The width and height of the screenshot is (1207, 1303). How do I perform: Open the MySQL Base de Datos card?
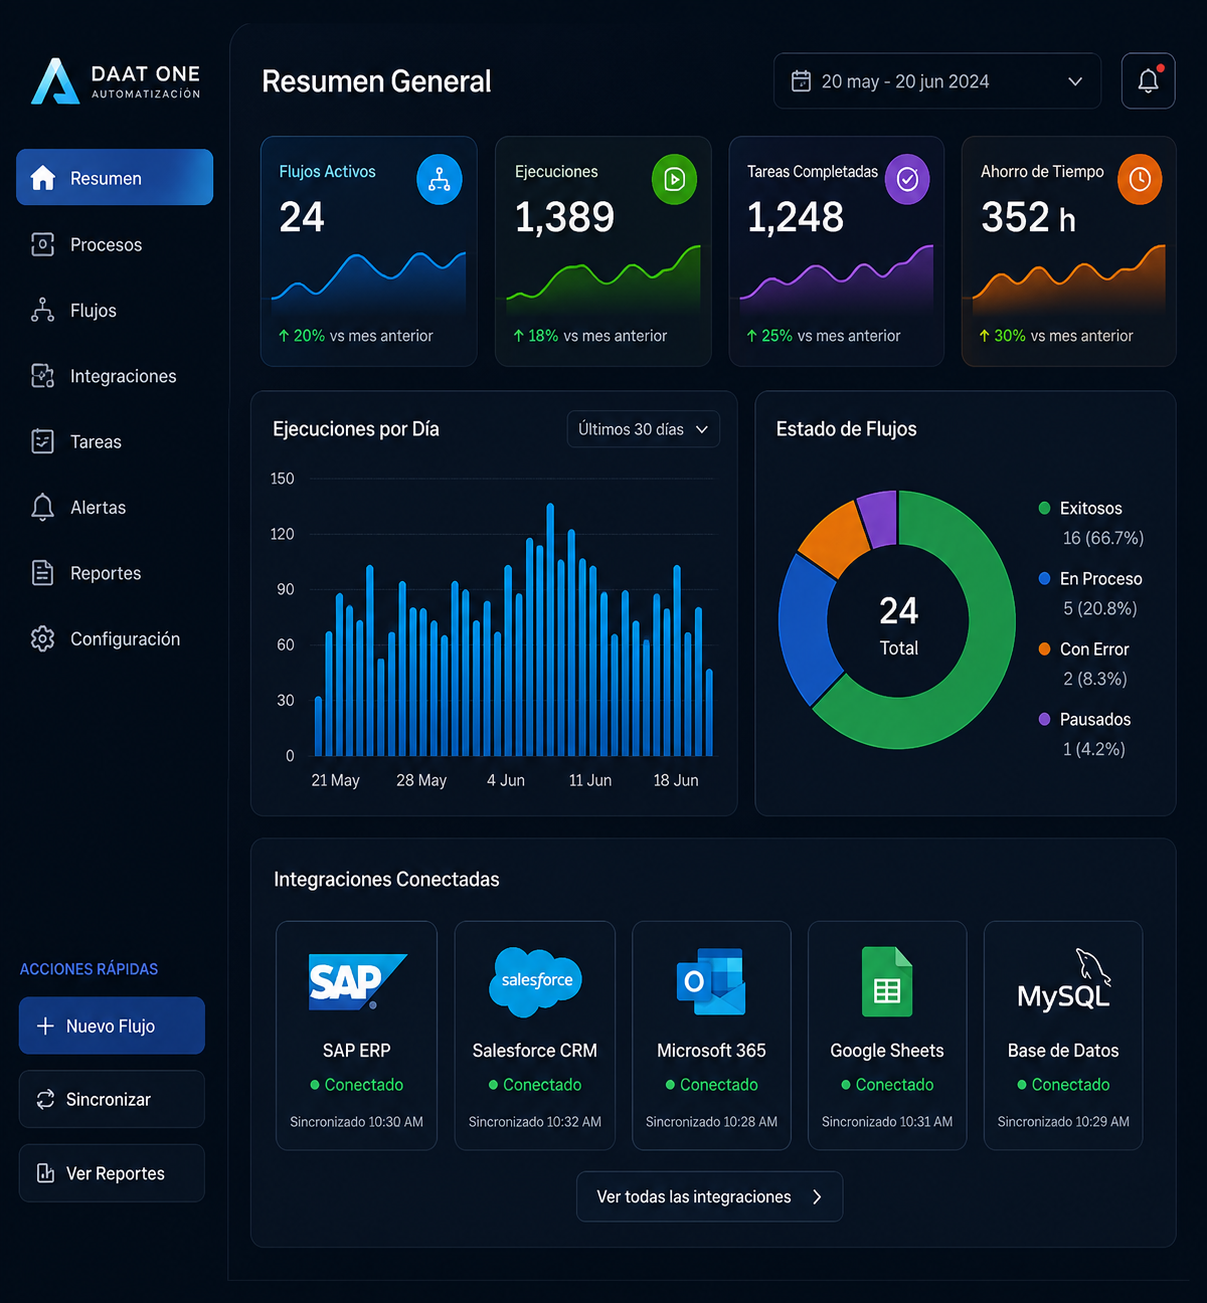point(1063,1035)
